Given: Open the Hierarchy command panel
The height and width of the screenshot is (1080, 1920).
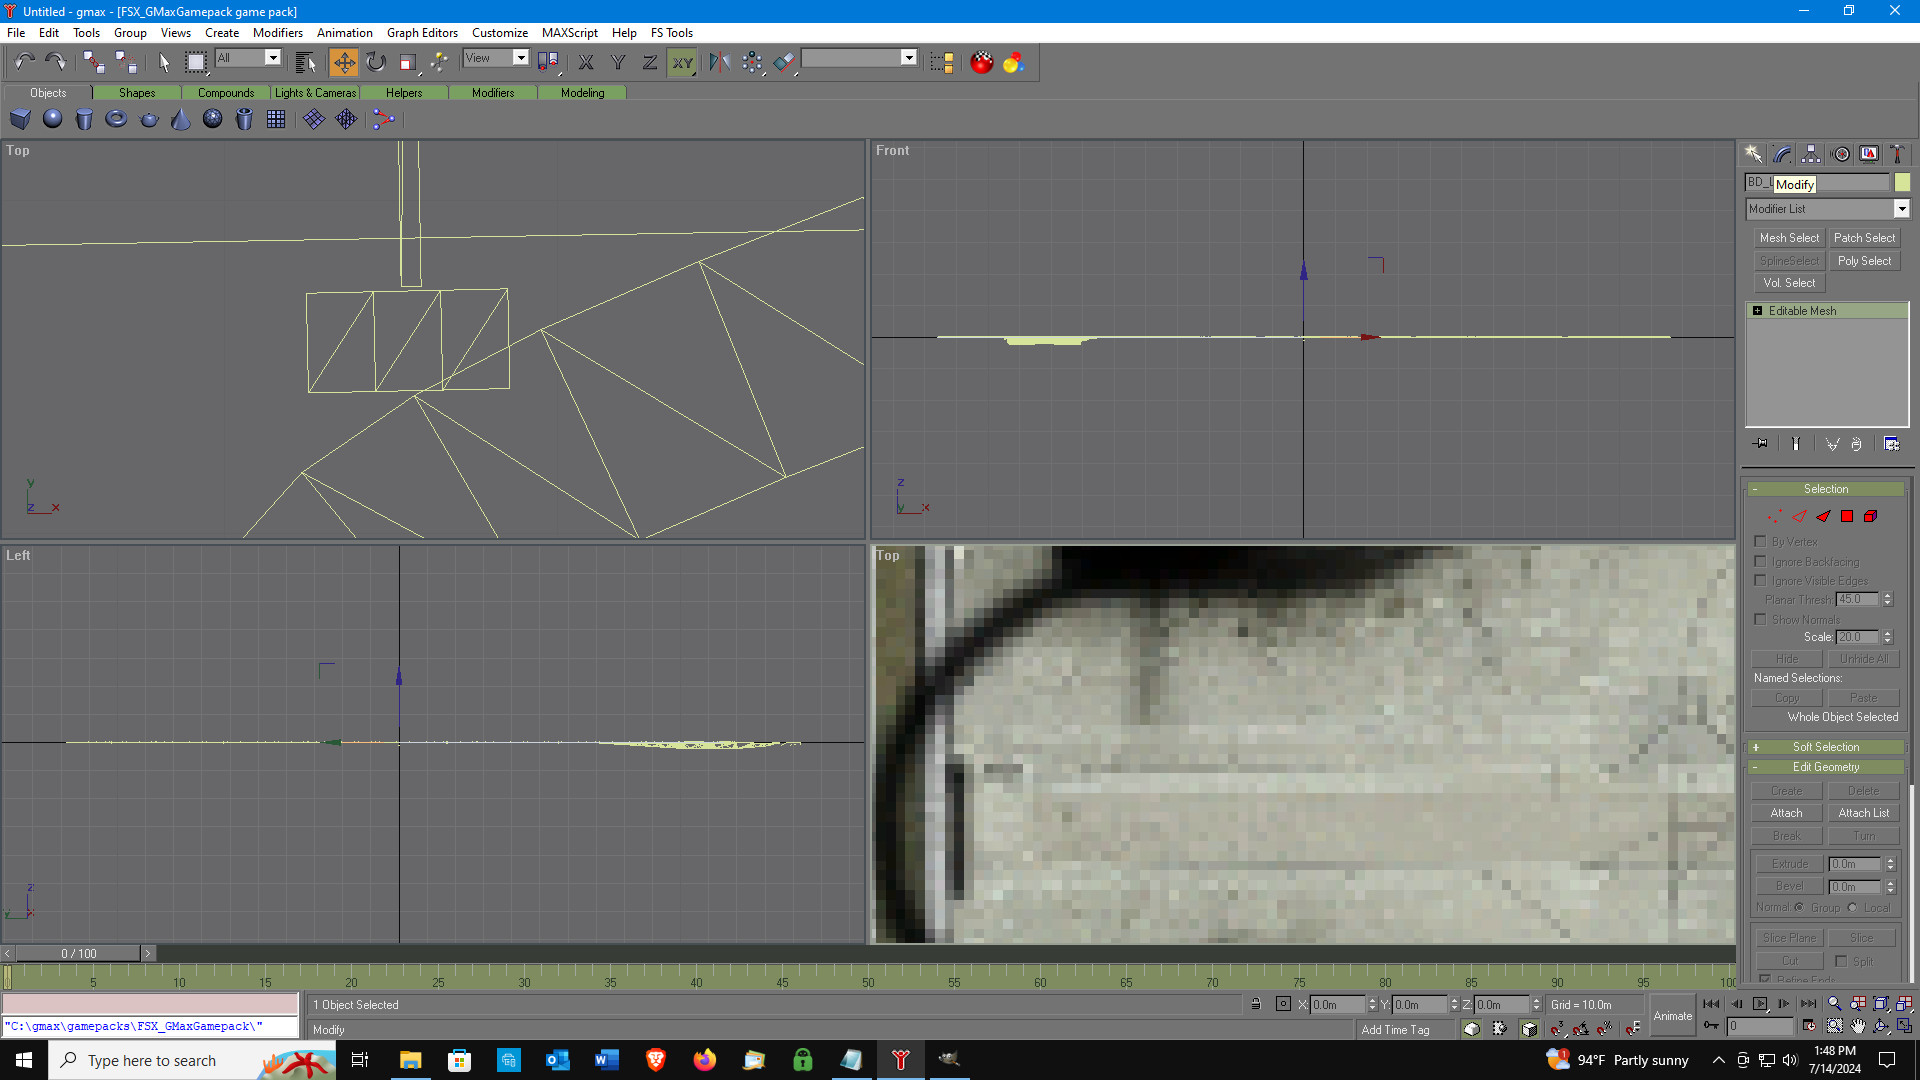Looking at the screenshot, I should pyautogui.click(x=1811, y=154).
